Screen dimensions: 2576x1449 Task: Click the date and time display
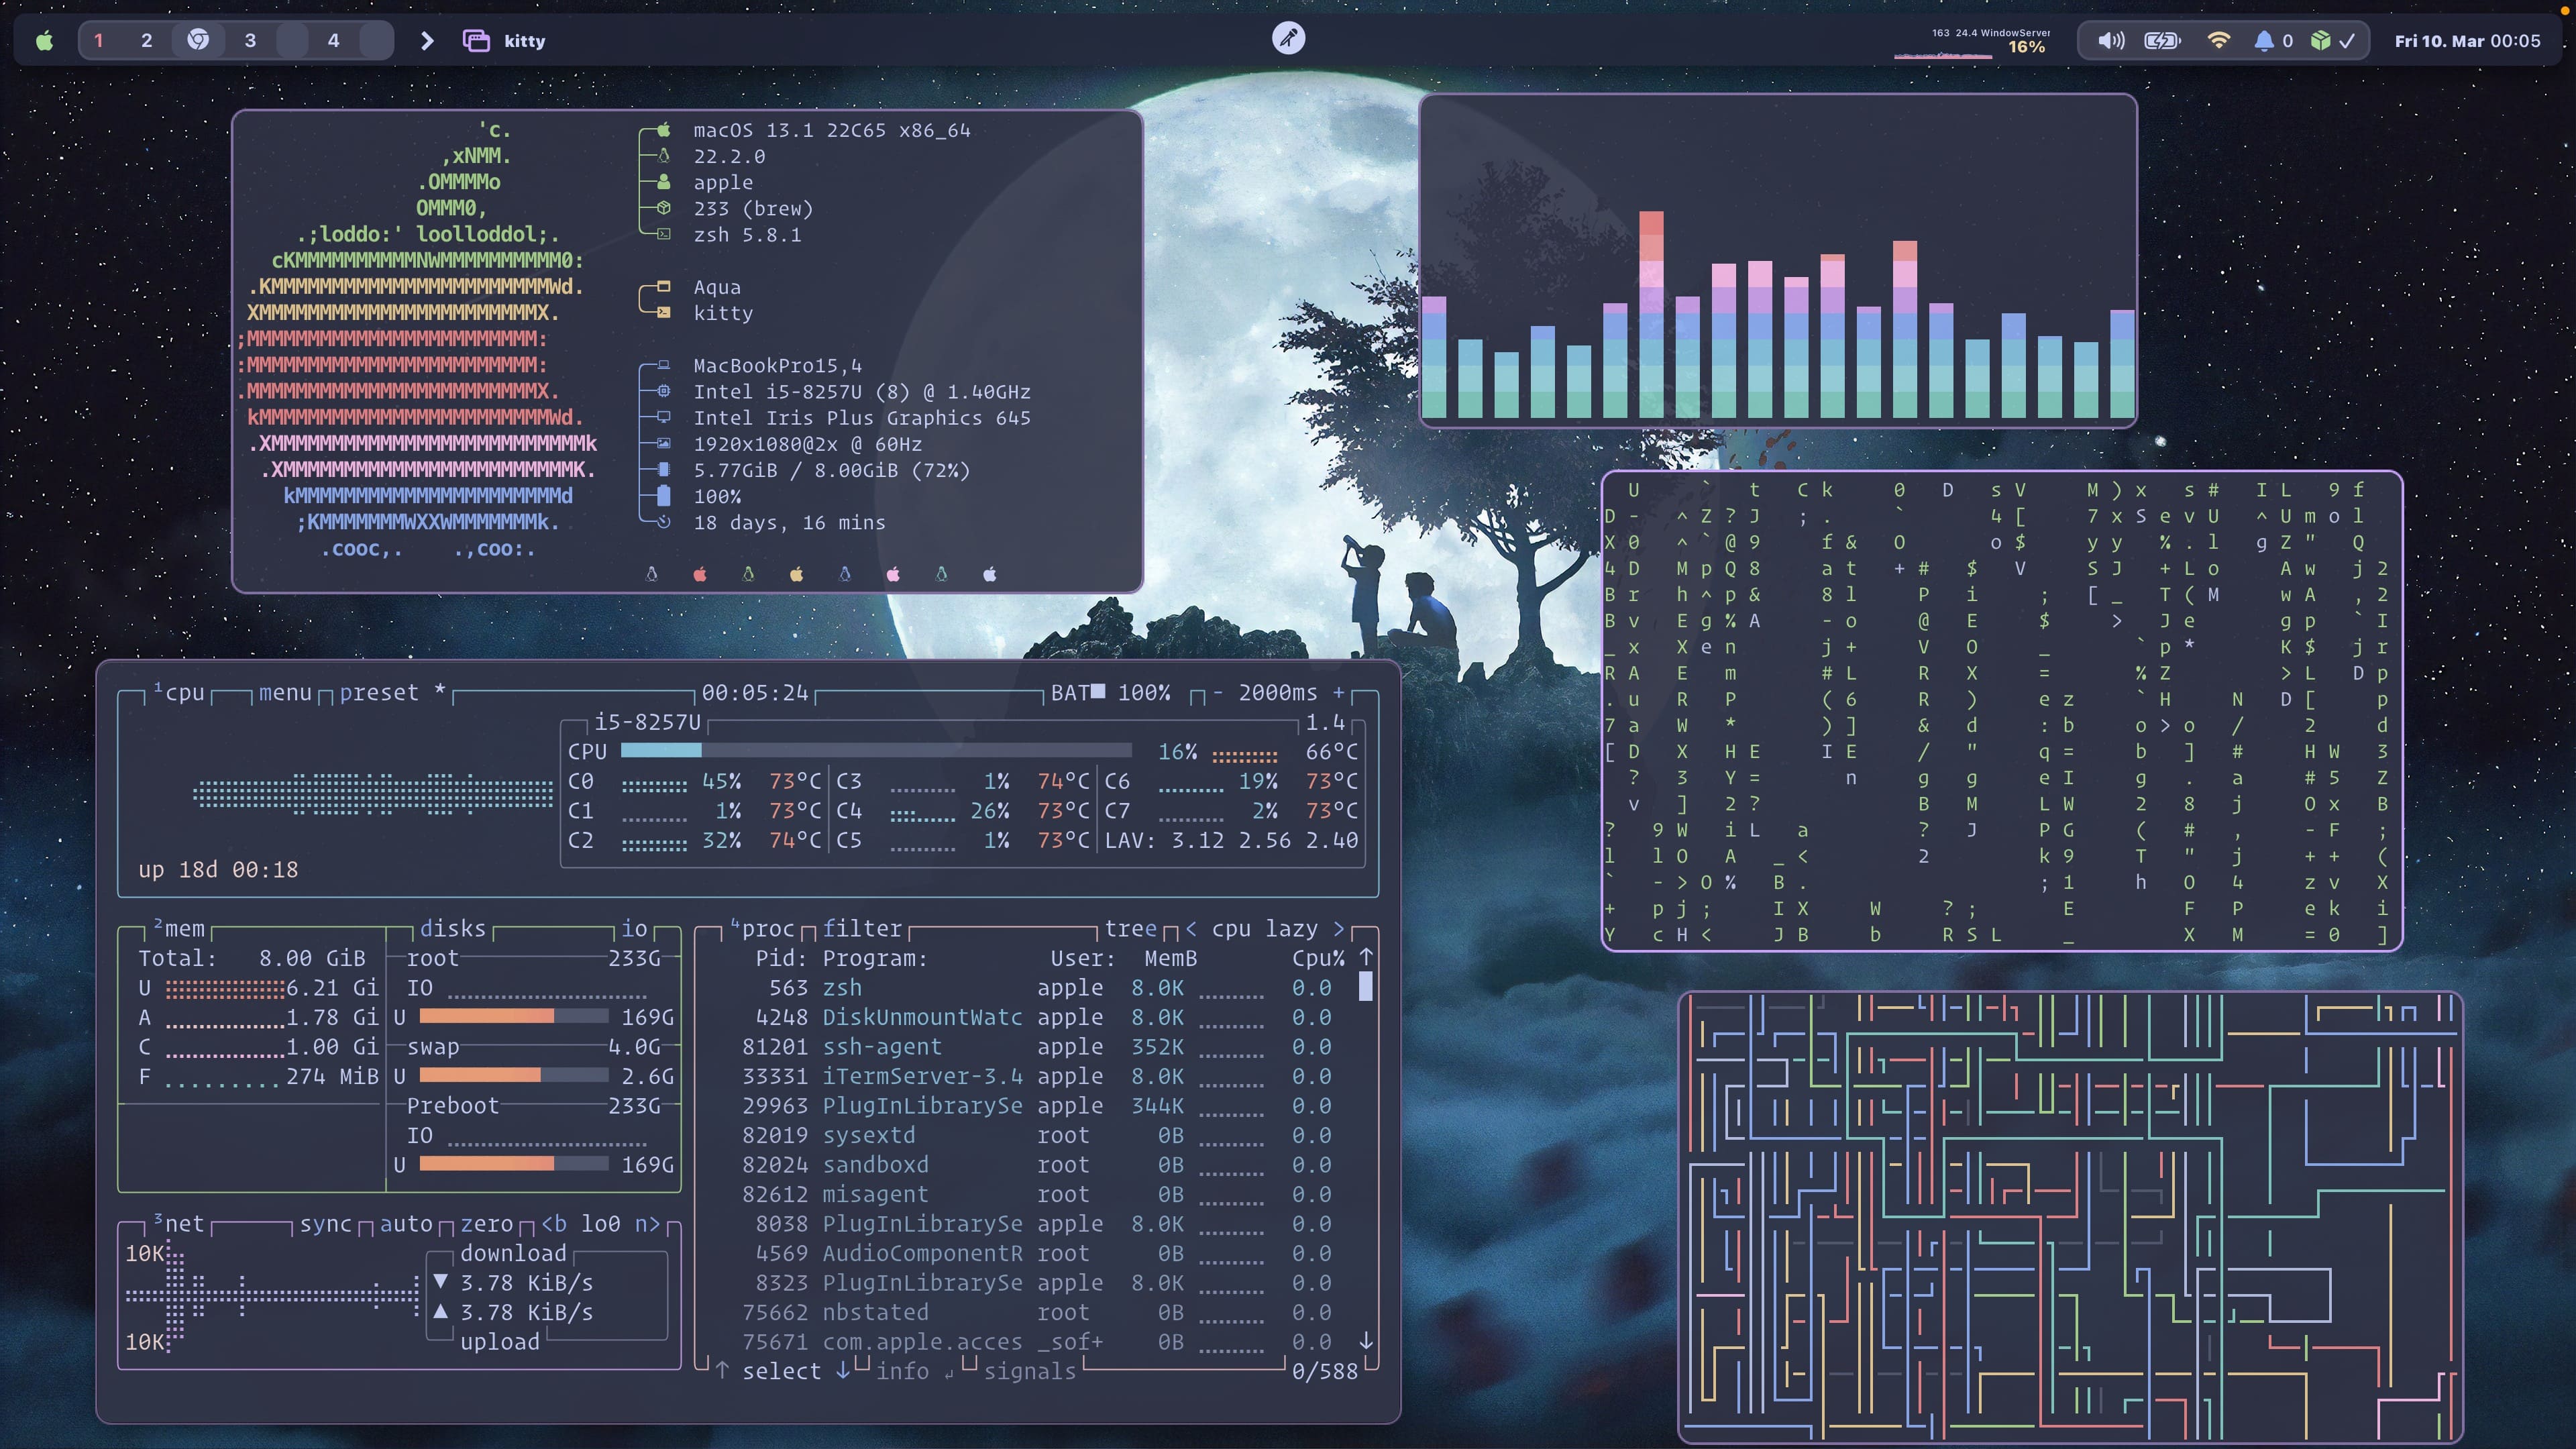pyautogui.click(x=2466, y=41)
